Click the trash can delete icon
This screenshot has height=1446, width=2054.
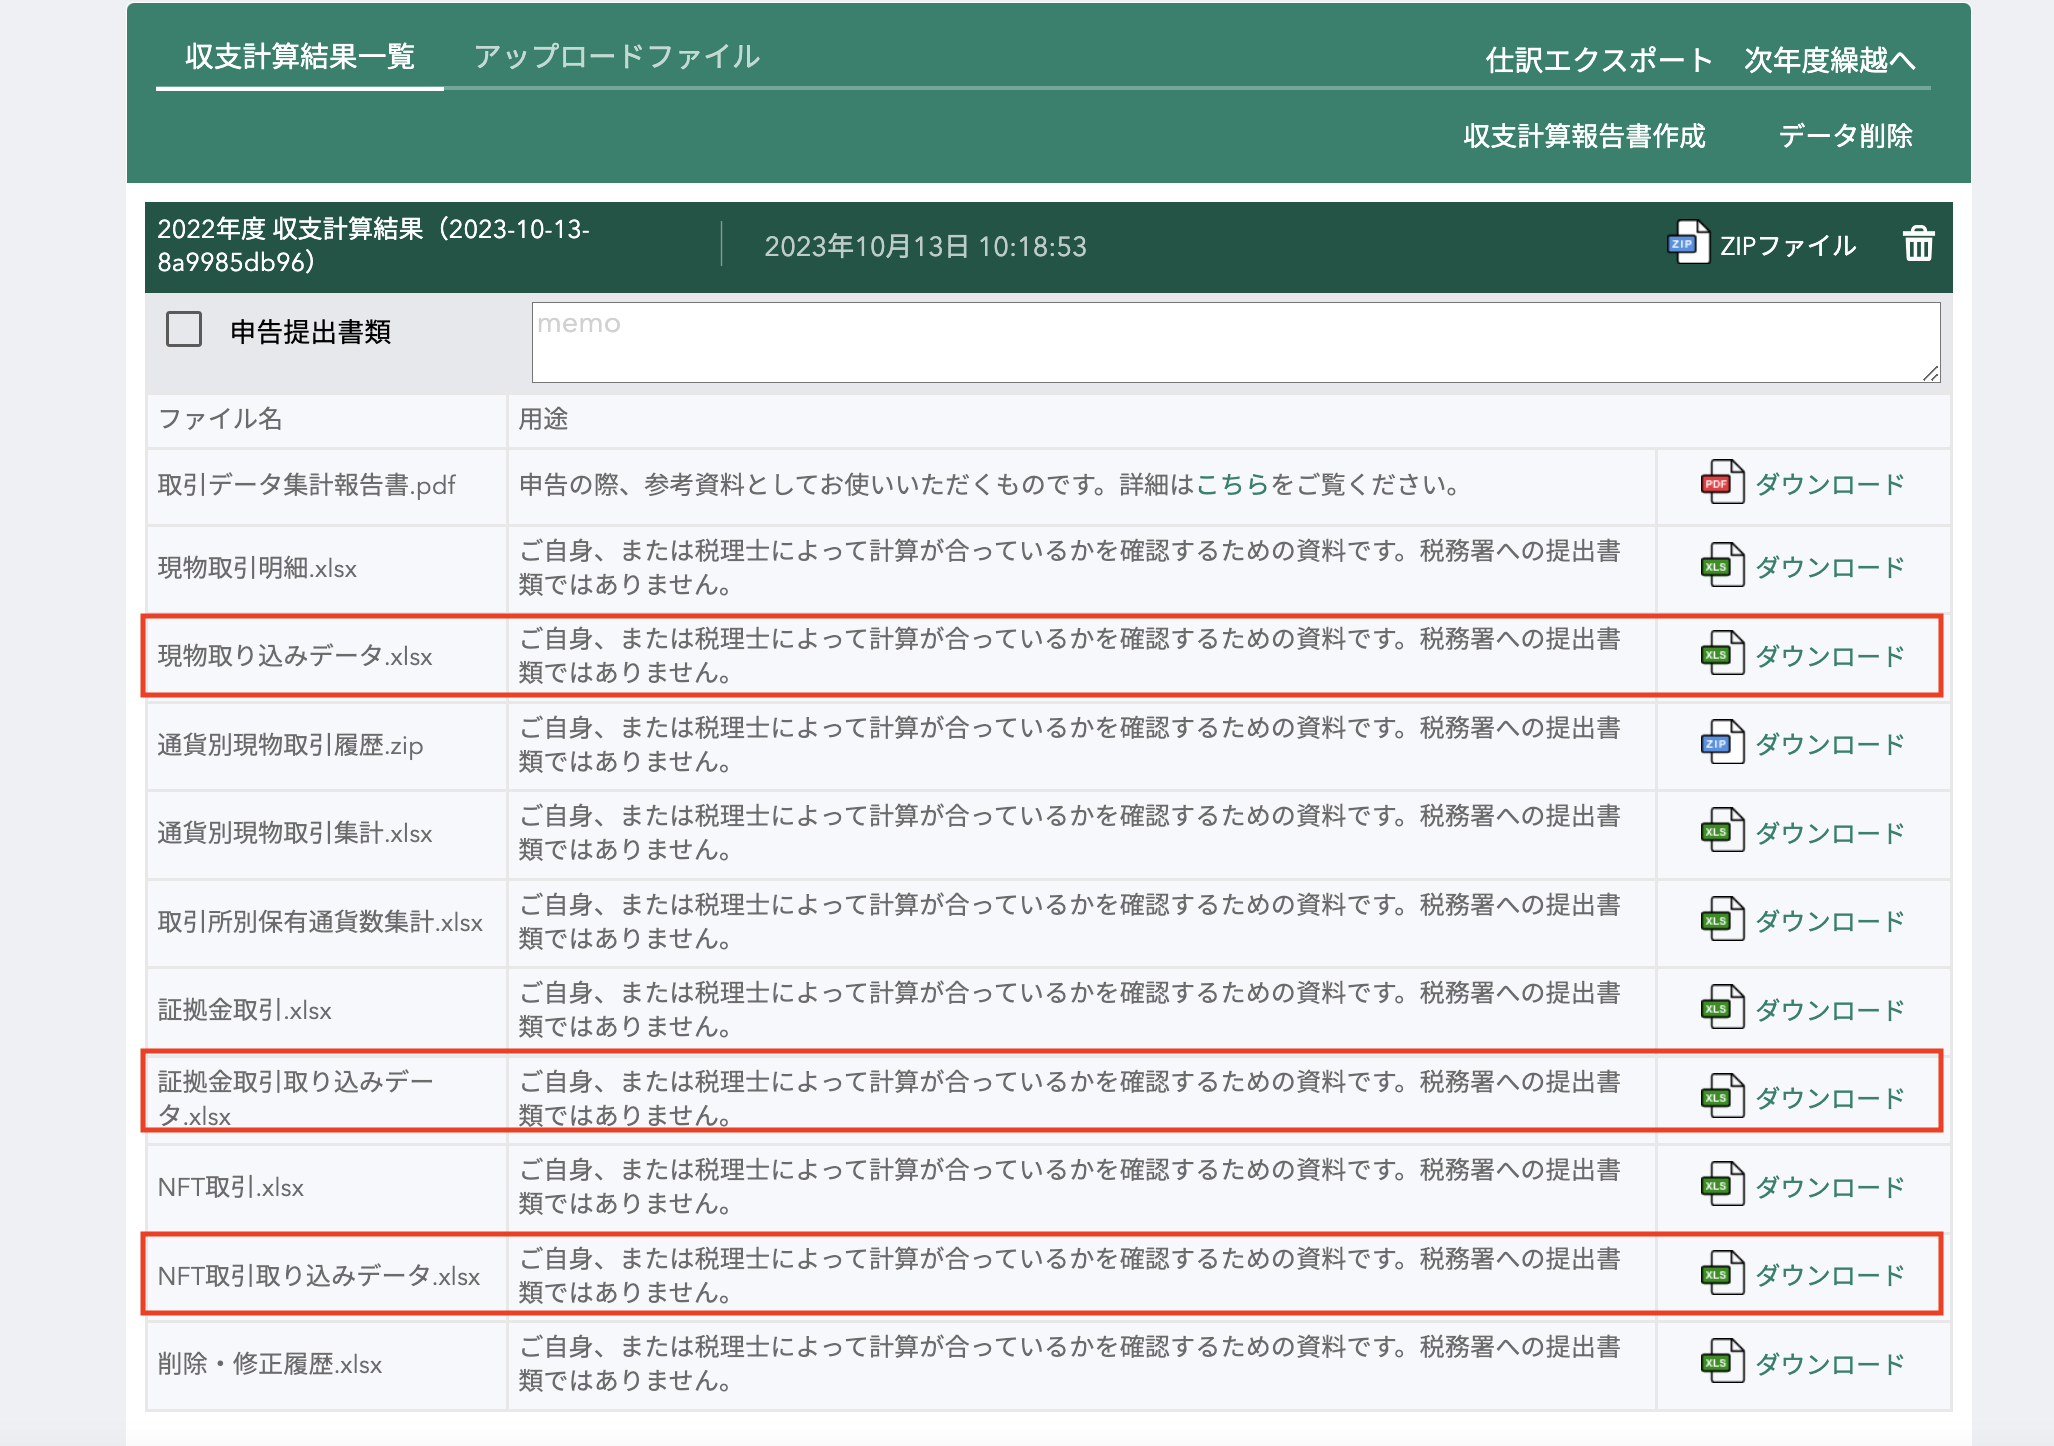tap(1918, 243)
